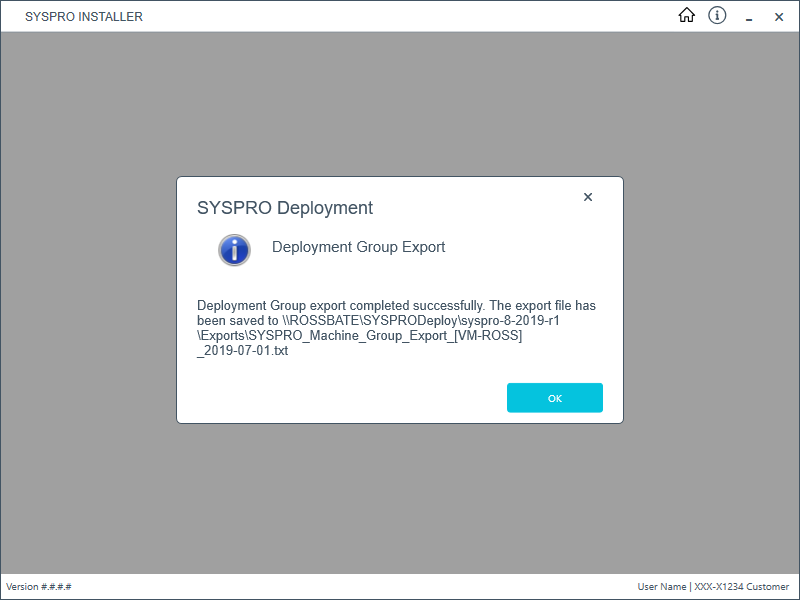This screenshot has height=600, width=800.
Task: Click the SYSPRO Deployment dialog title
Action: coord(285,208)
